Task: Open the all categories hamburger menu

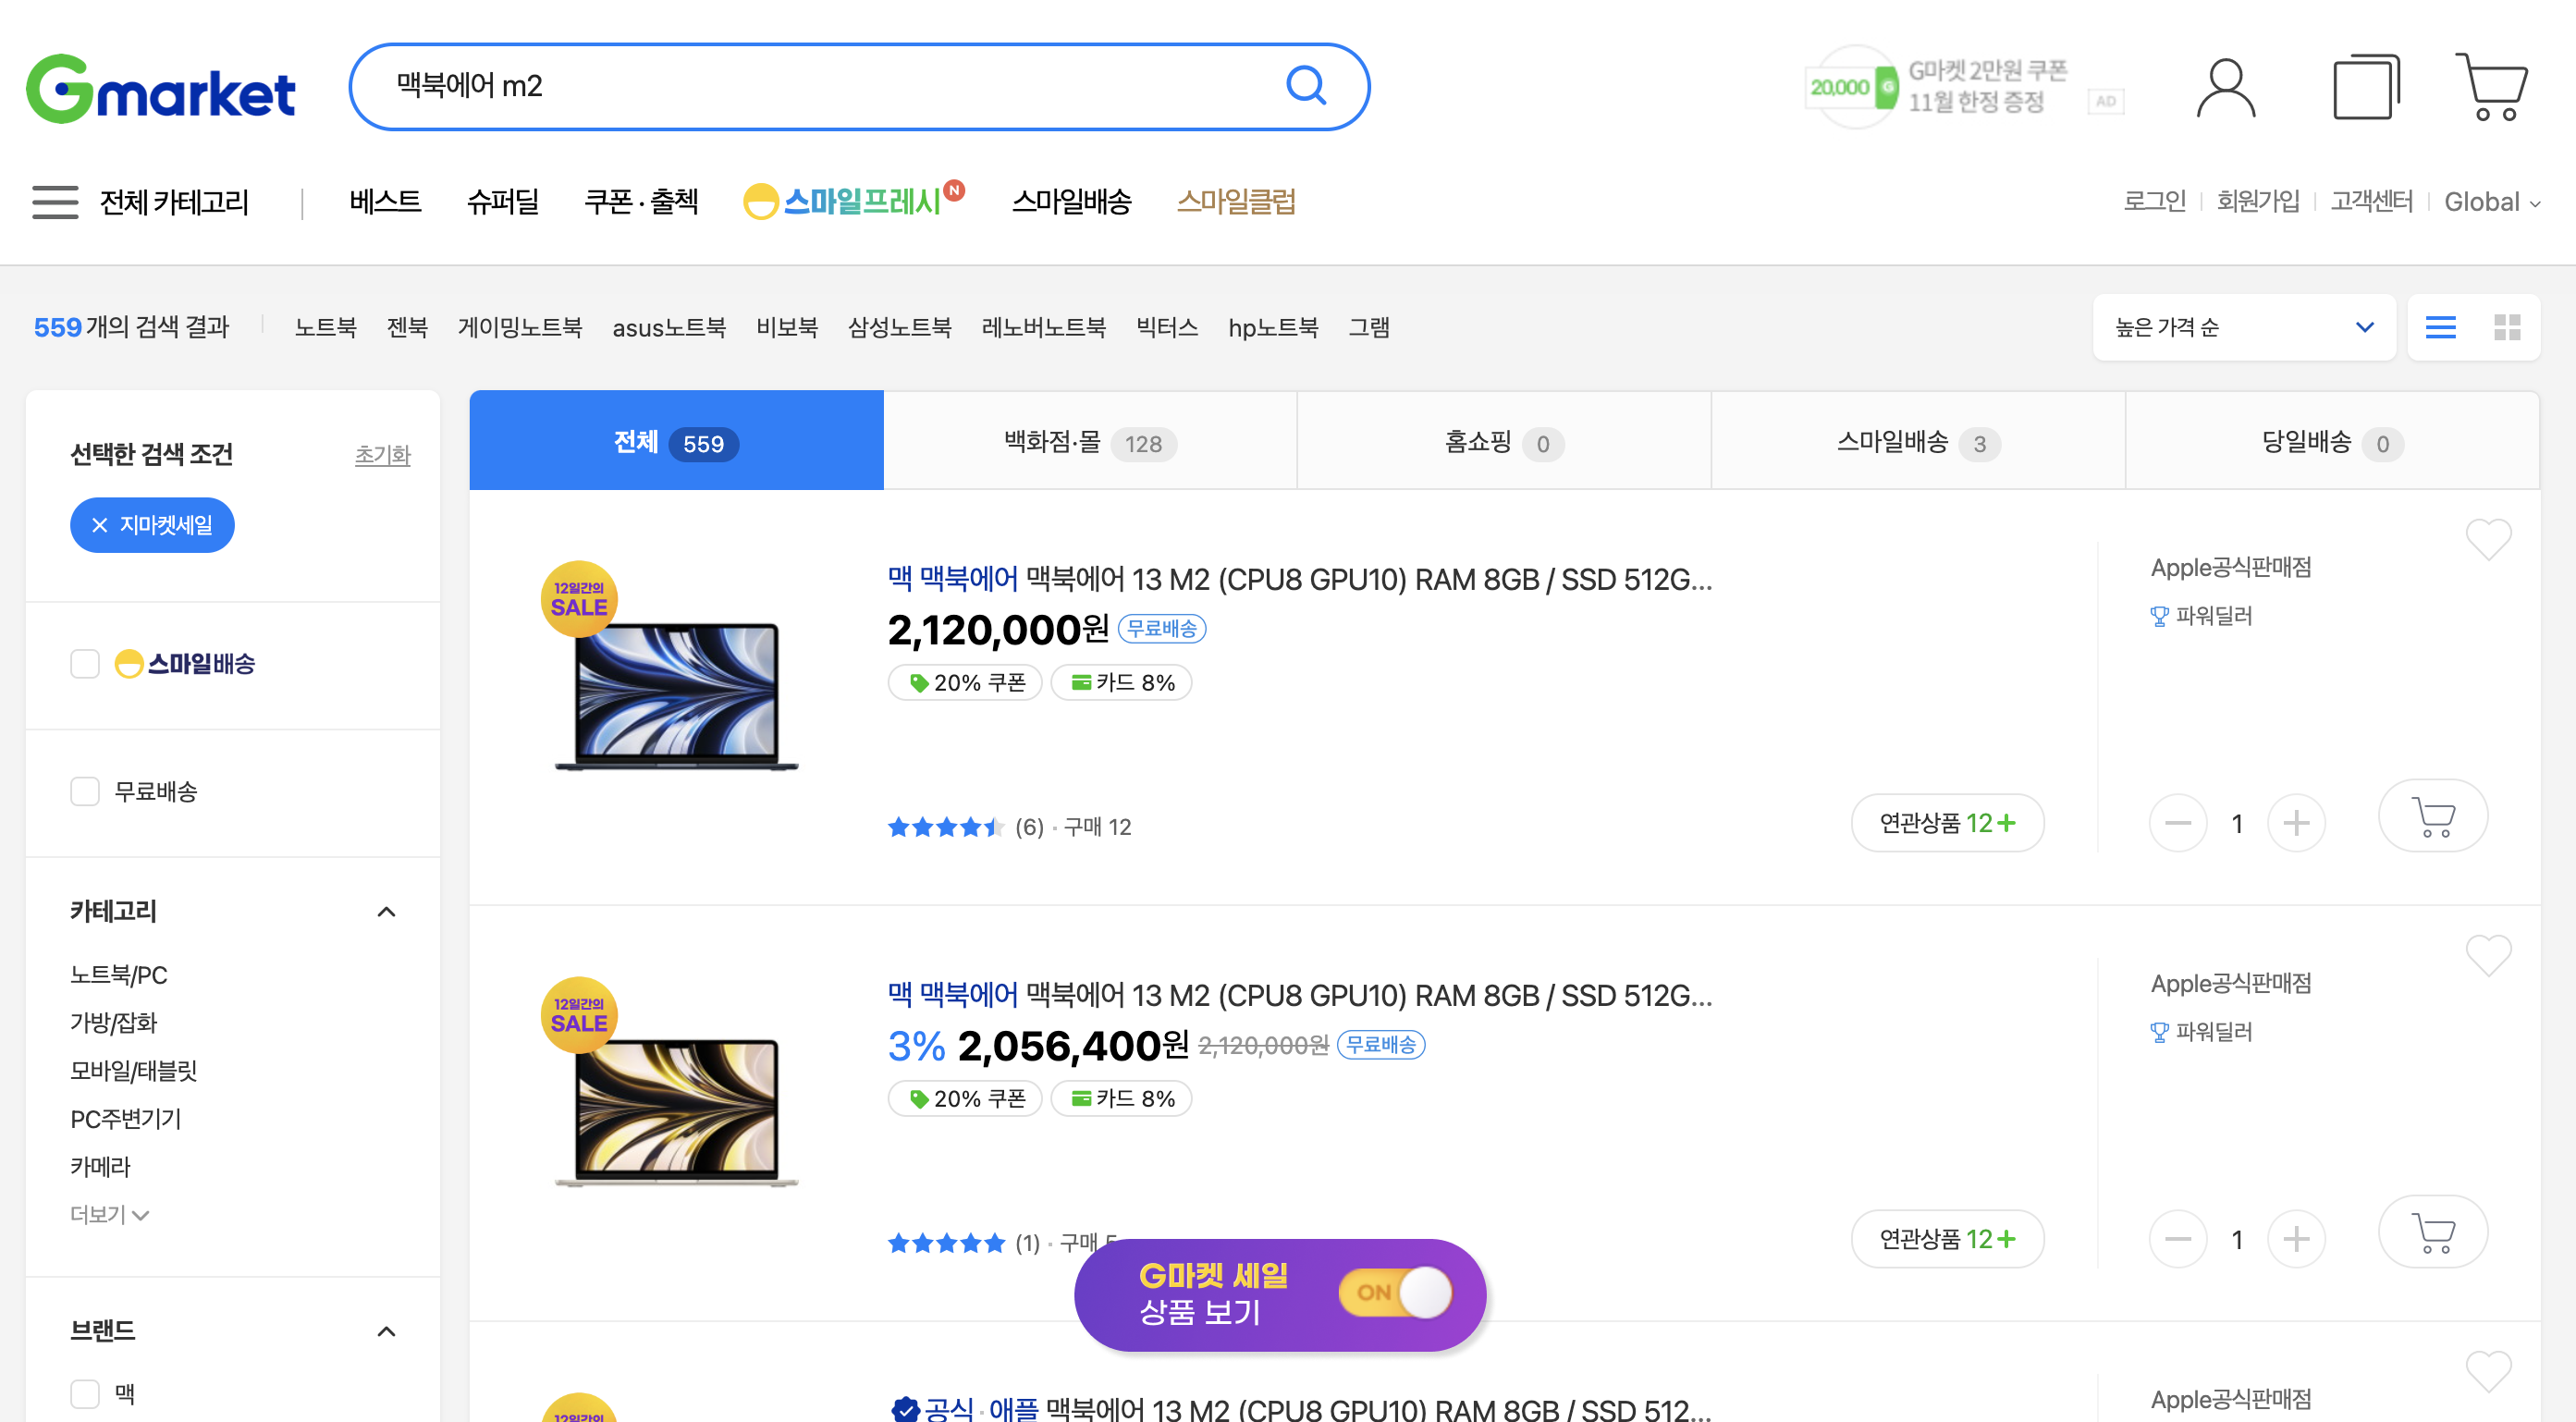Action: click(x=55, y=202)
